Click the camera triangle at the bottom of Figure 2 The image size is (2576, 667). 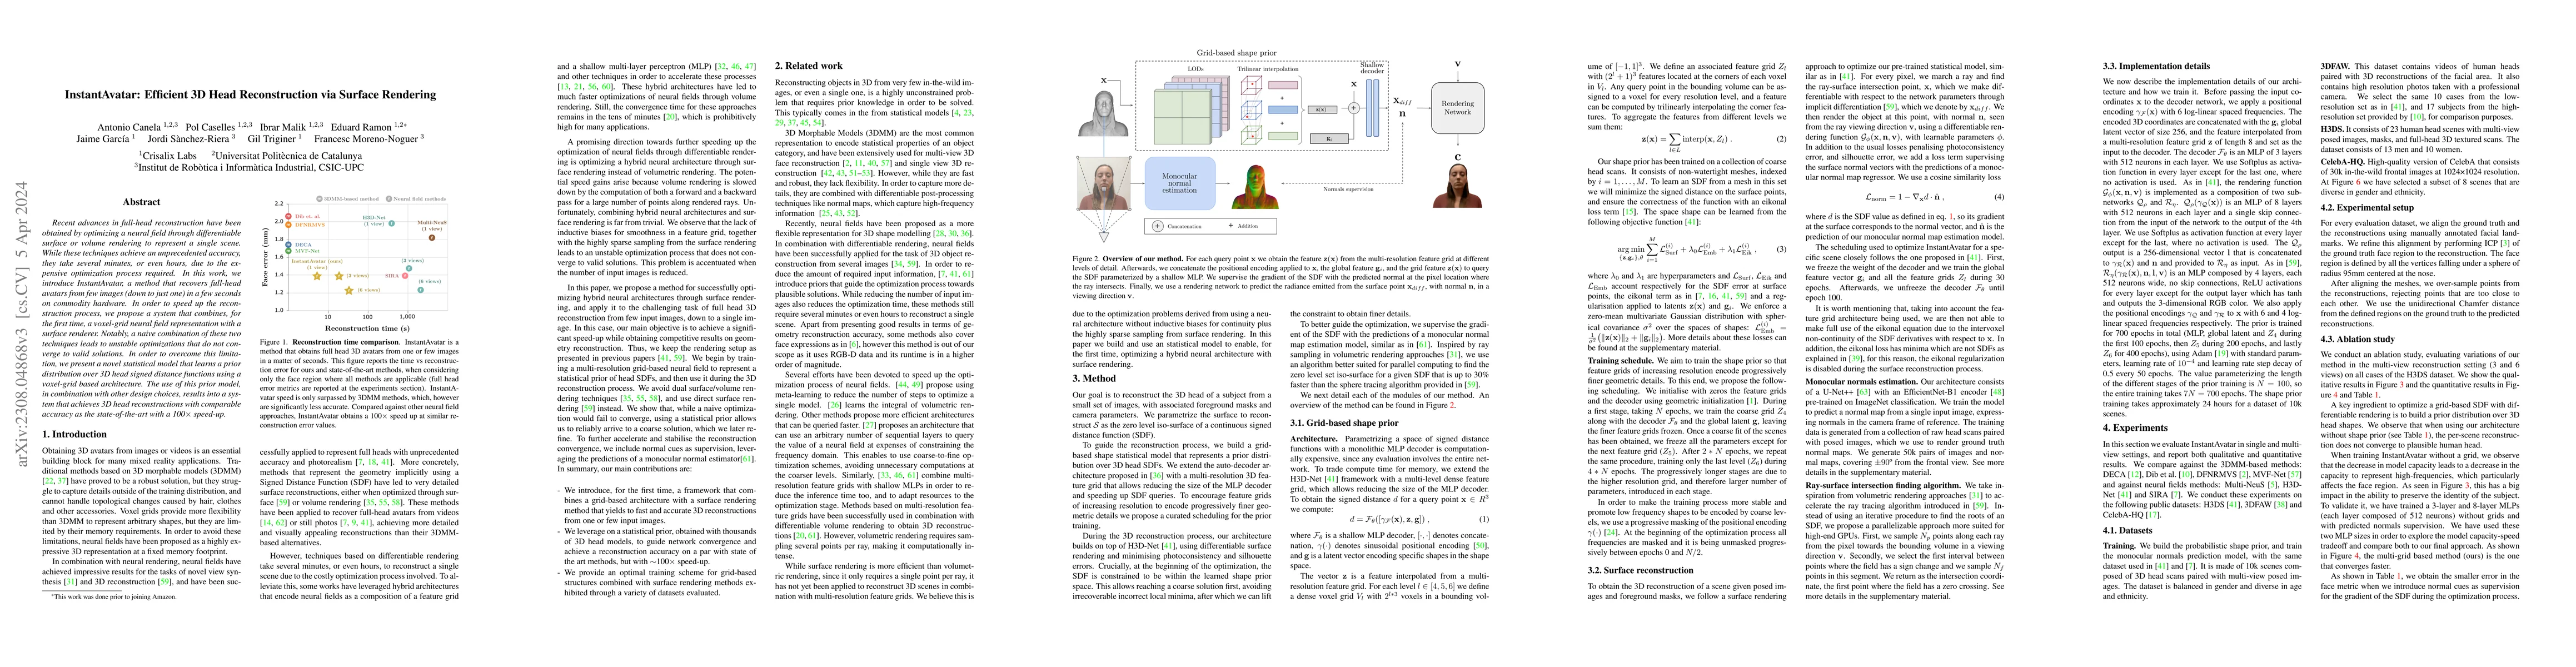tap(1104, 238)
